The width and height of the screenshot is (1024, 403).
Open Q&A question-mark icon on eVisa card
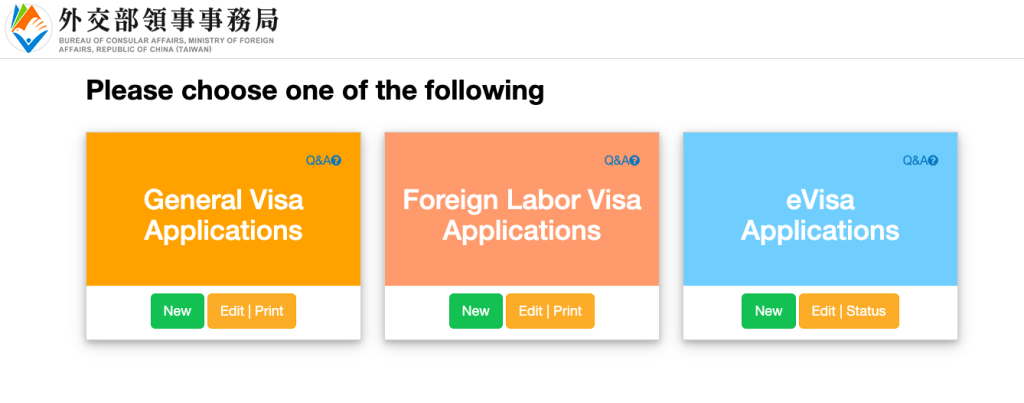(x=934, y=161)
